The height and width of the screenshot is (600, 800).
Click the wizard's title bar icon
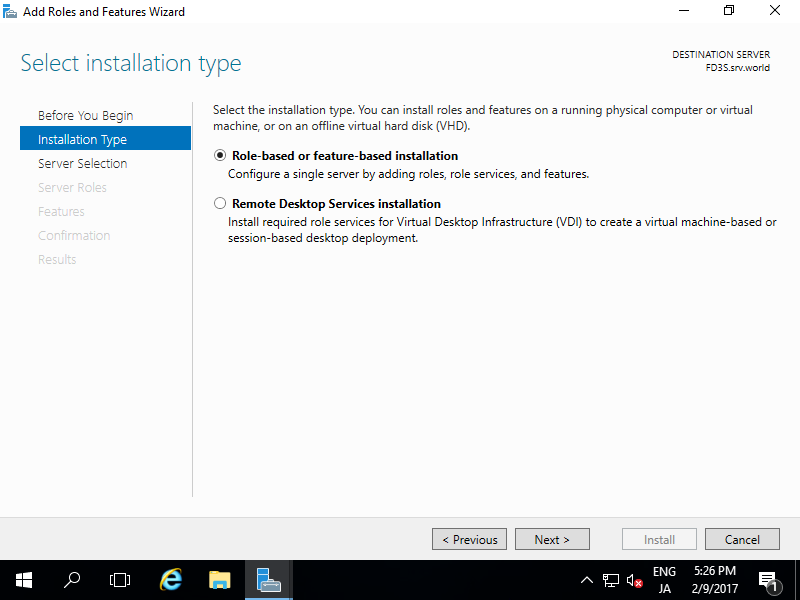pyautogui.click(x=10, y=11)
